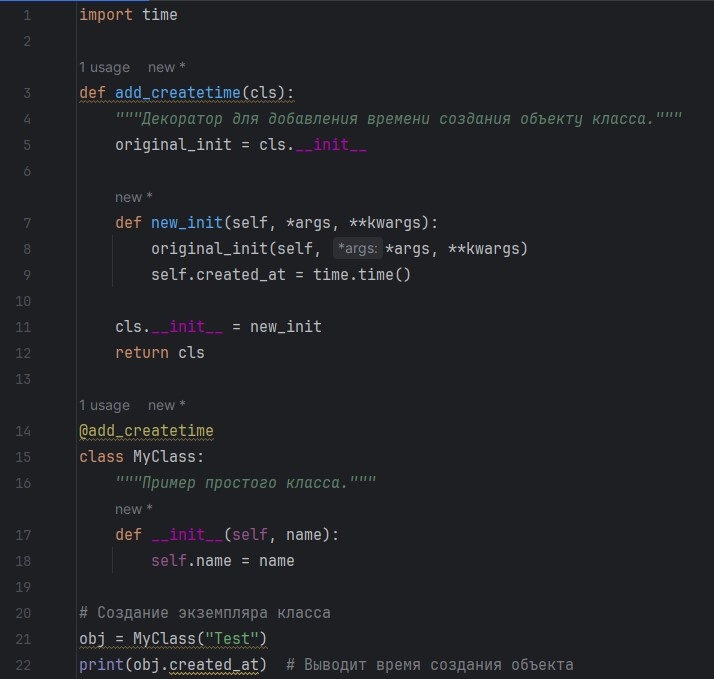Click the Пример простого класса docstring
The height and width of the screenshot is (679, 714).
[245, 483]
